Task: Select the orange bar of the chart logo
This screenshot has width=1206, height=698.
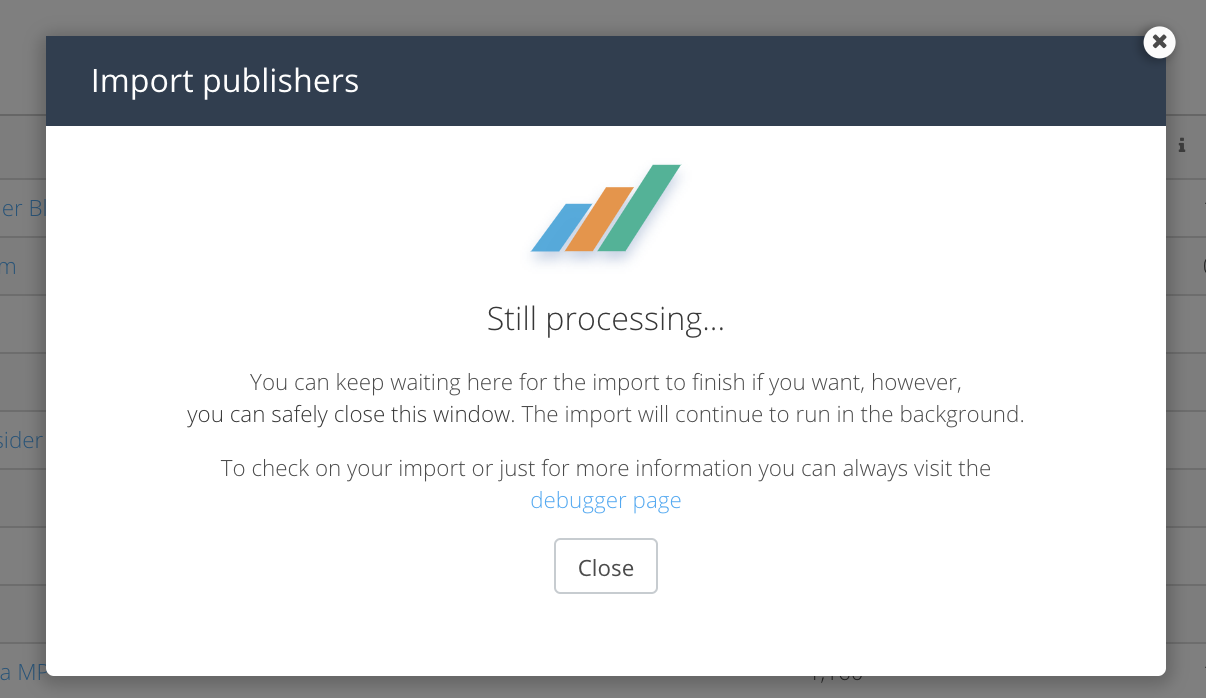Action: click(600, 220)
